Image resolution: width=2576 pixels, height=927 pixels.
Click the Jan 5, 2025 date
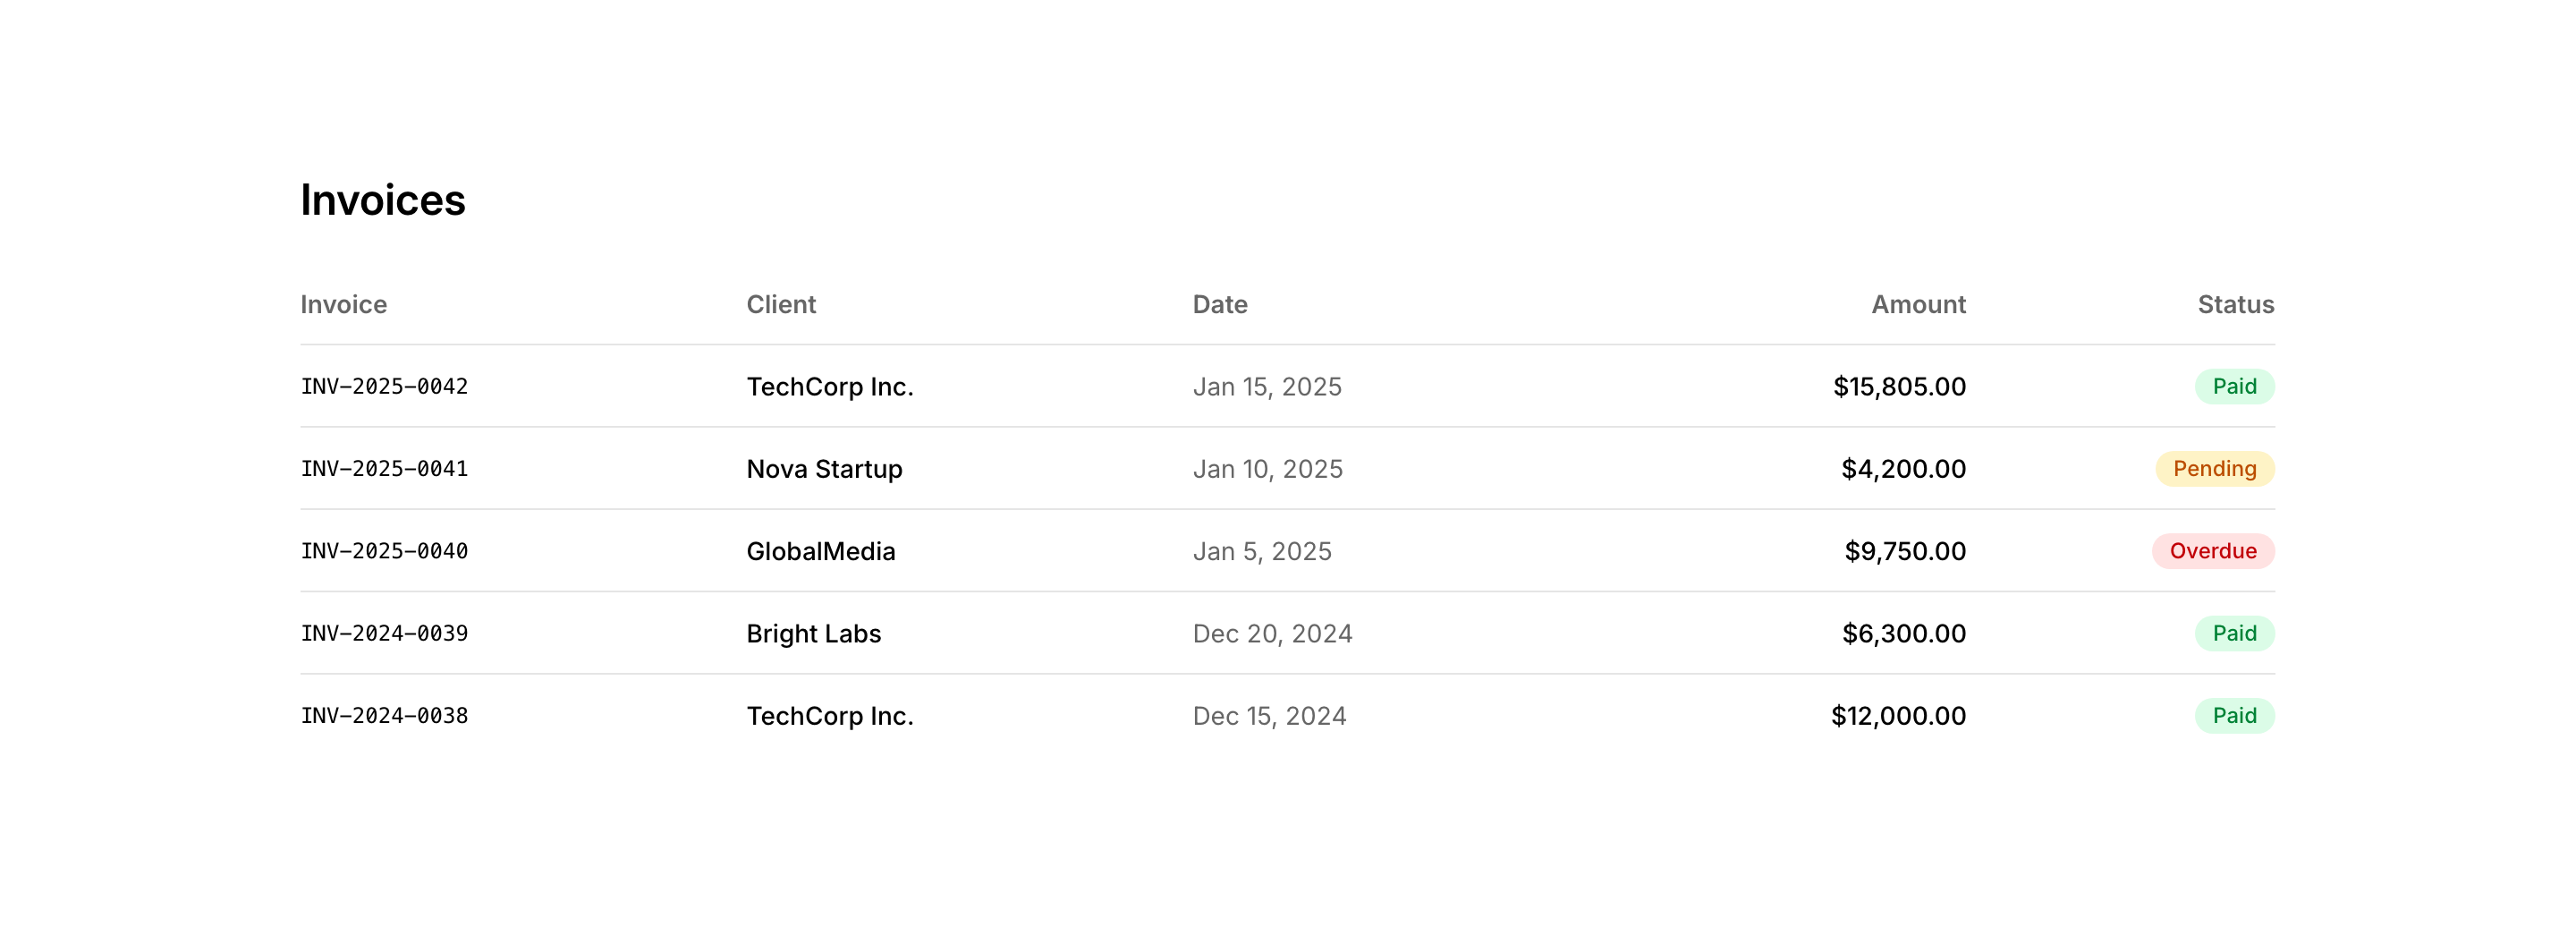(x=1261, y=551)
